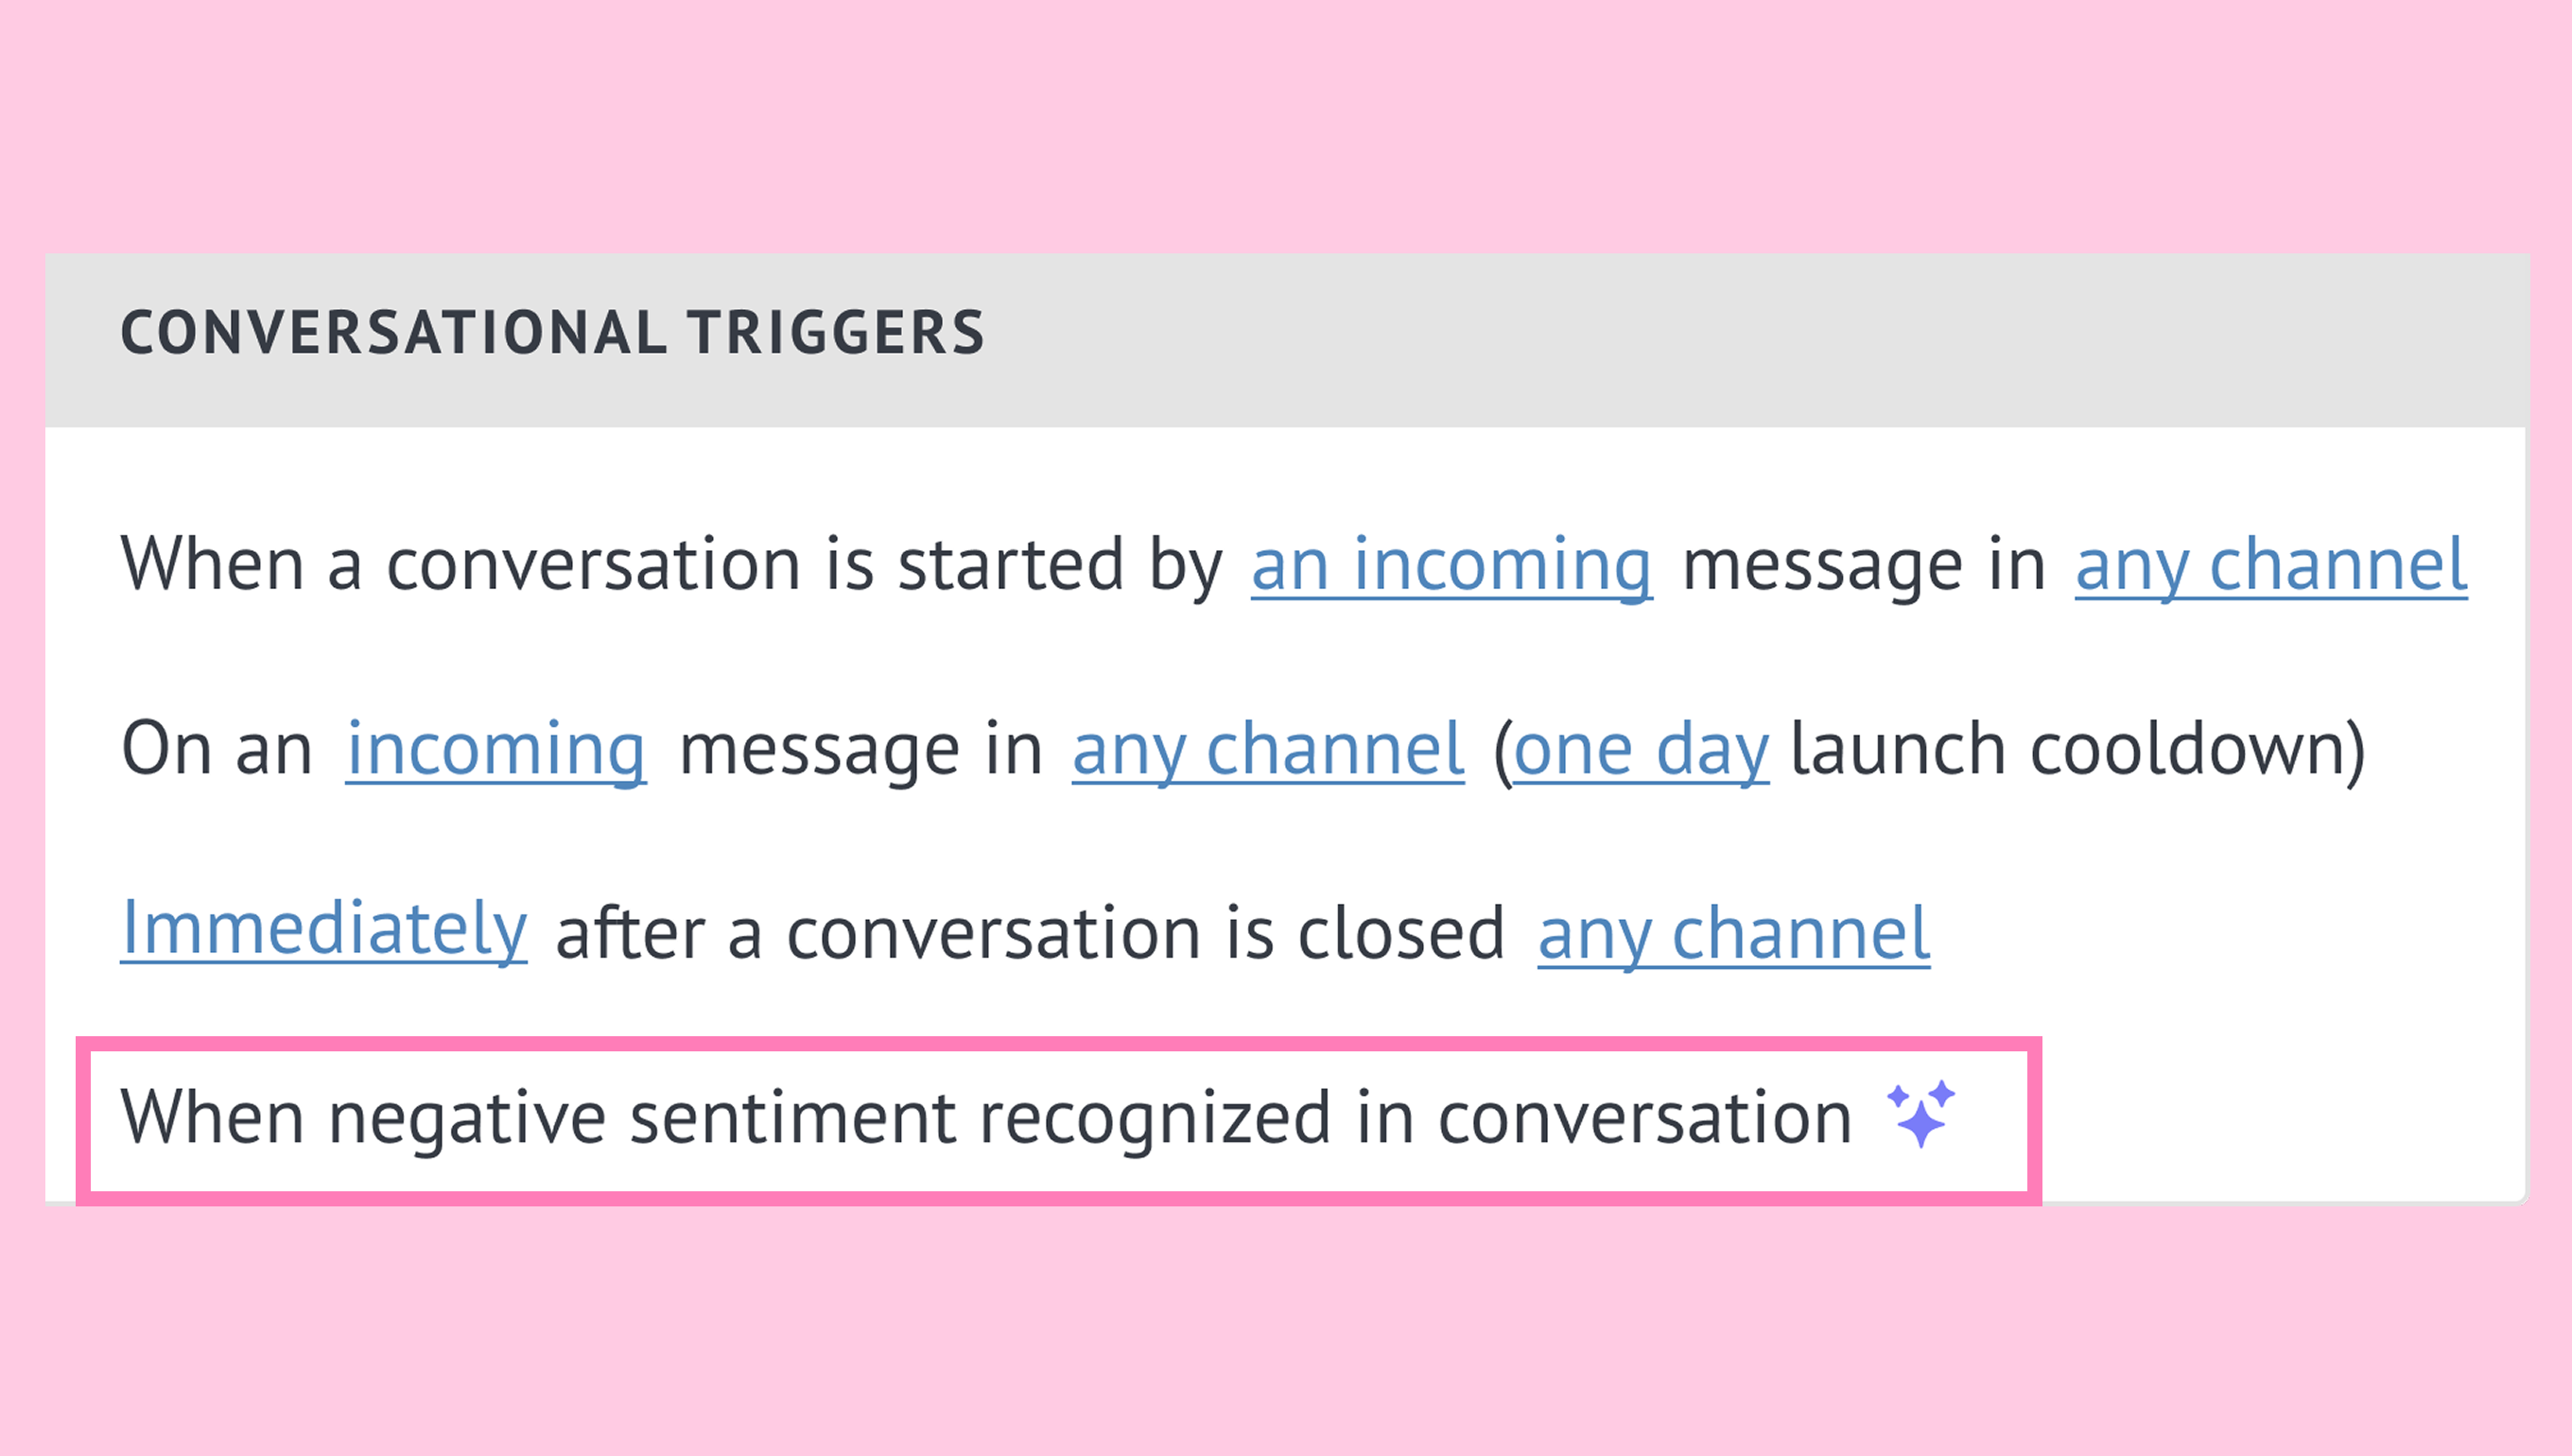Screen dimensions: 2572x1456
Task: Open the 'an incoming' selector in first trigger
Action: pyautogui.click(x=1451, y=567)
